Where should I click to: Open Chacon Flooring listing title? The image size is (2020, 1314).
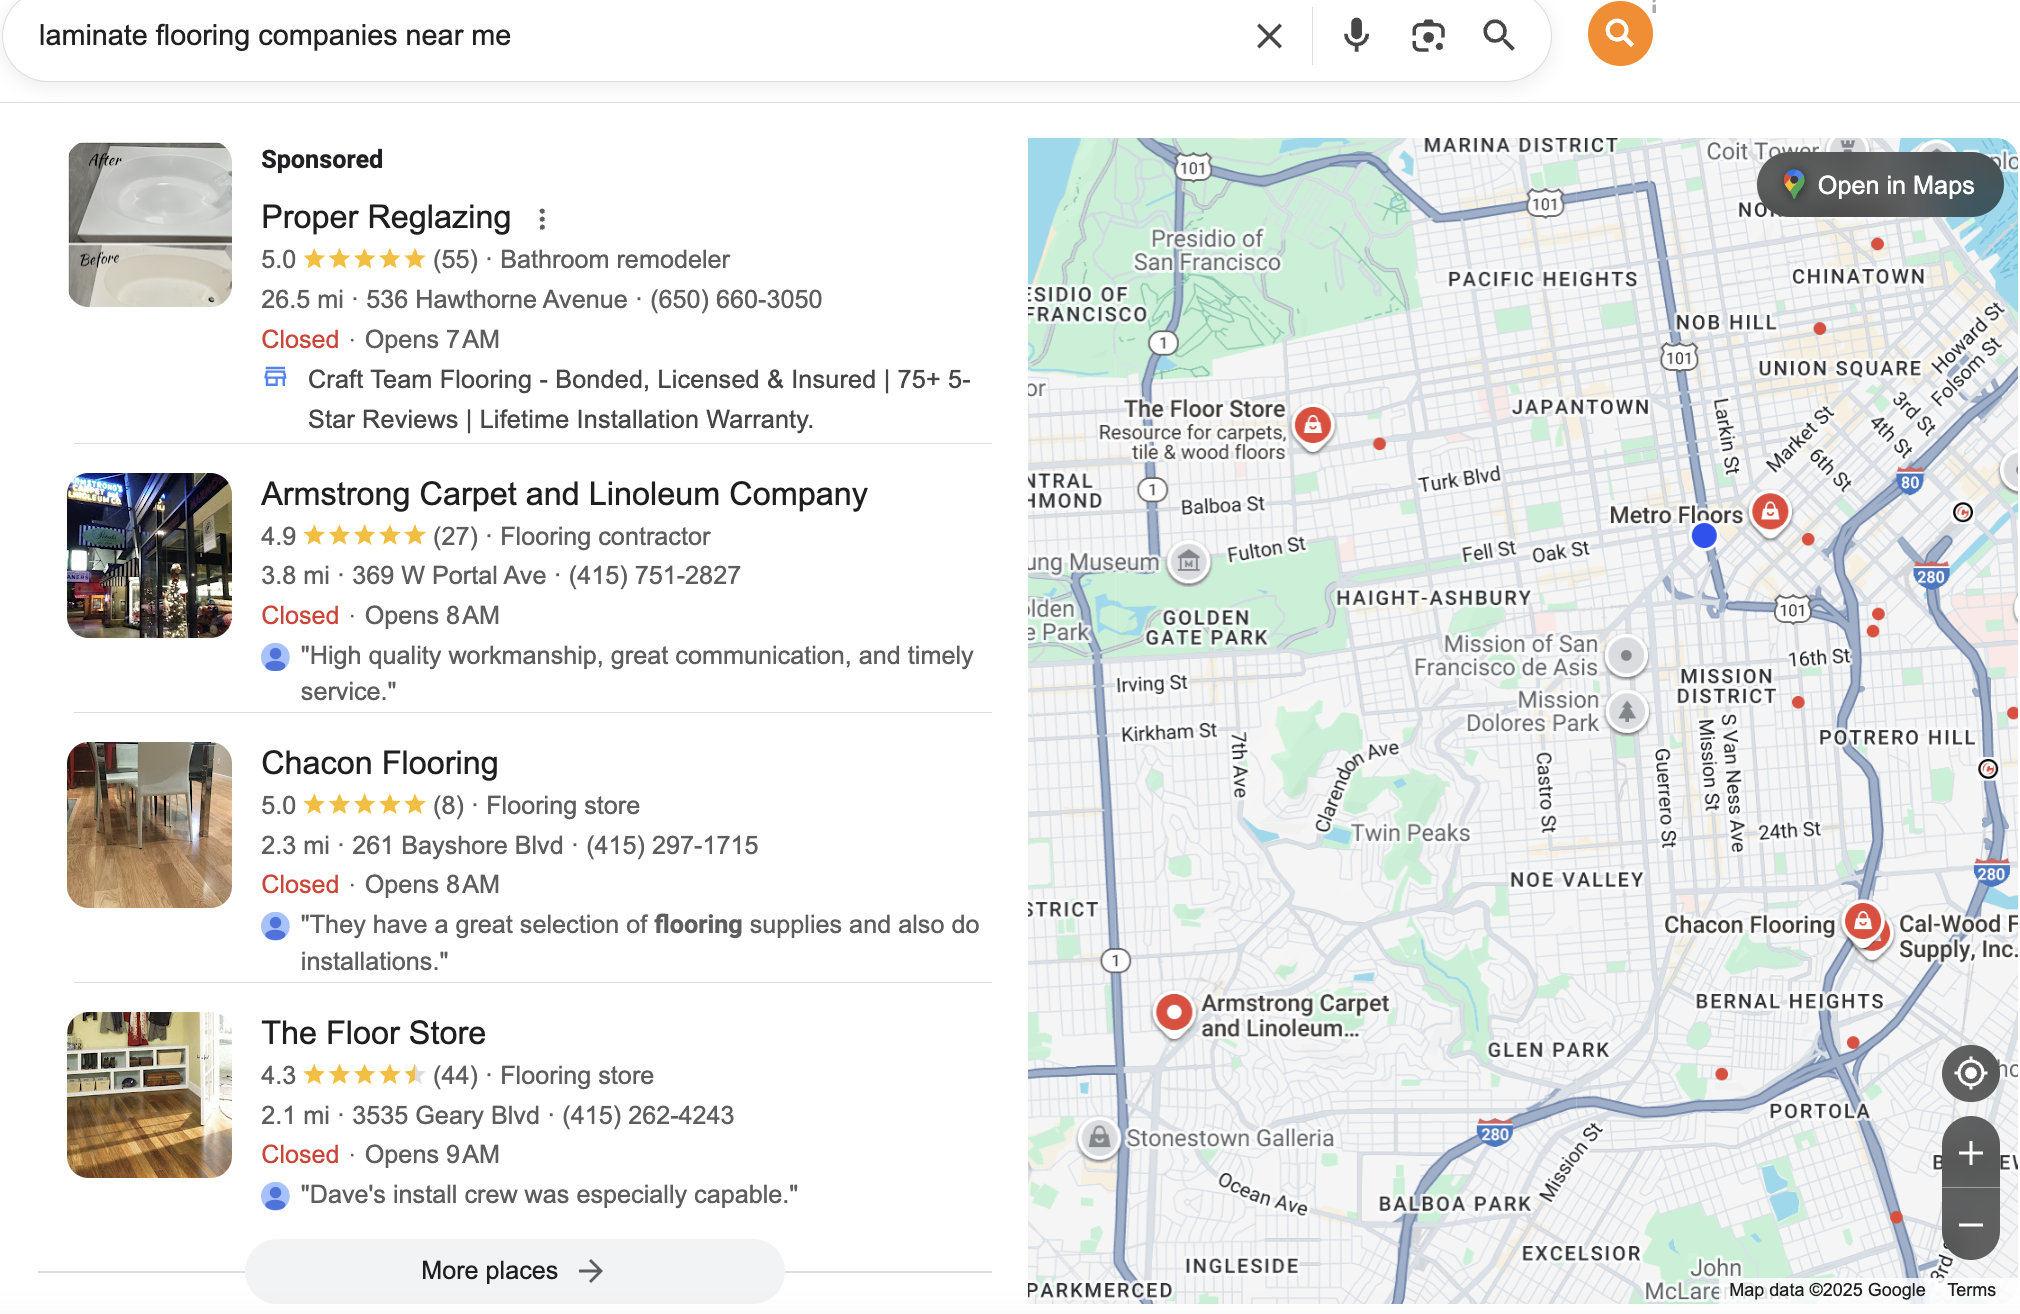pos(379,763)
